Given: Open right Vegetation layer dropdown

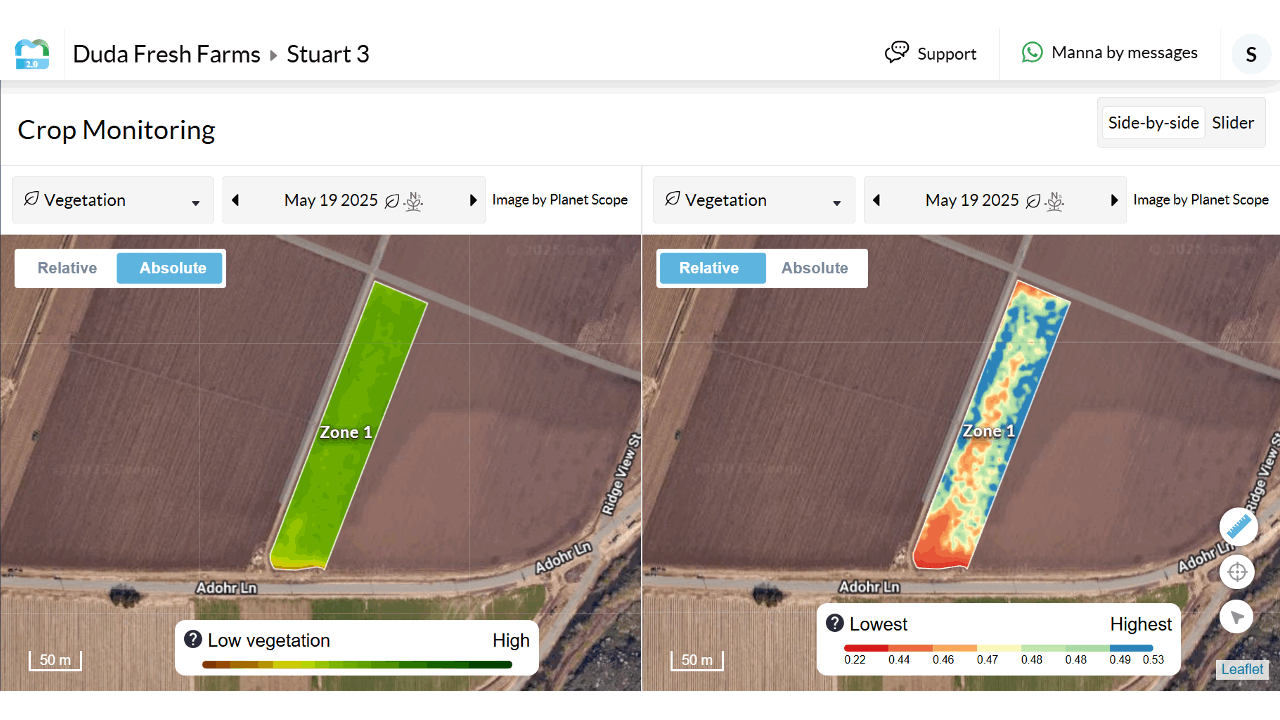Looking at the screenshot, I should (x=754, y=200).
